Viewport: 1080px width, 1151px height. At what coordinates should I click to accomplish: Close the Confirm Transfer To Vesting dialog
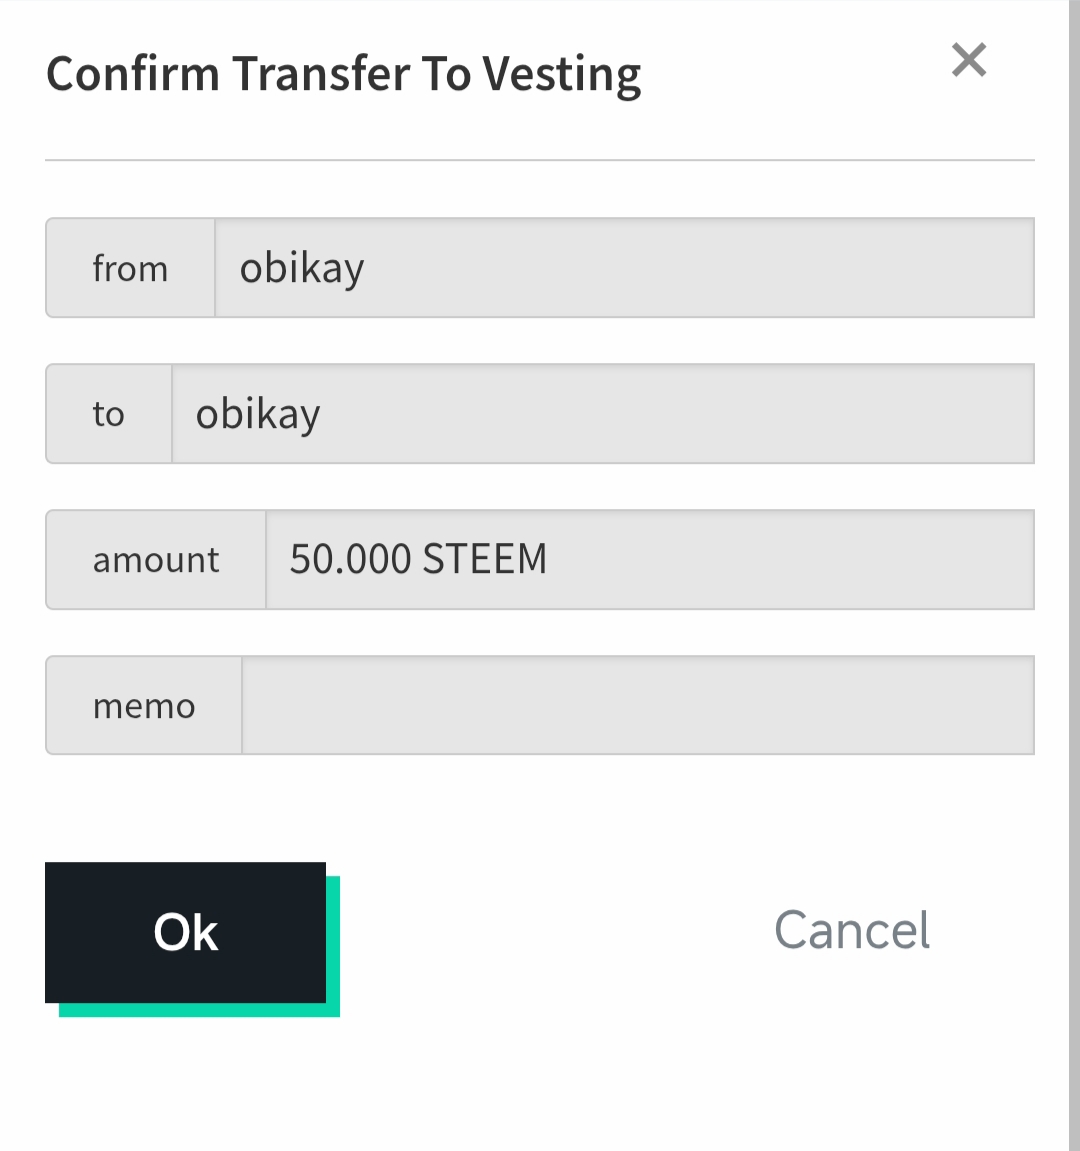969,60
